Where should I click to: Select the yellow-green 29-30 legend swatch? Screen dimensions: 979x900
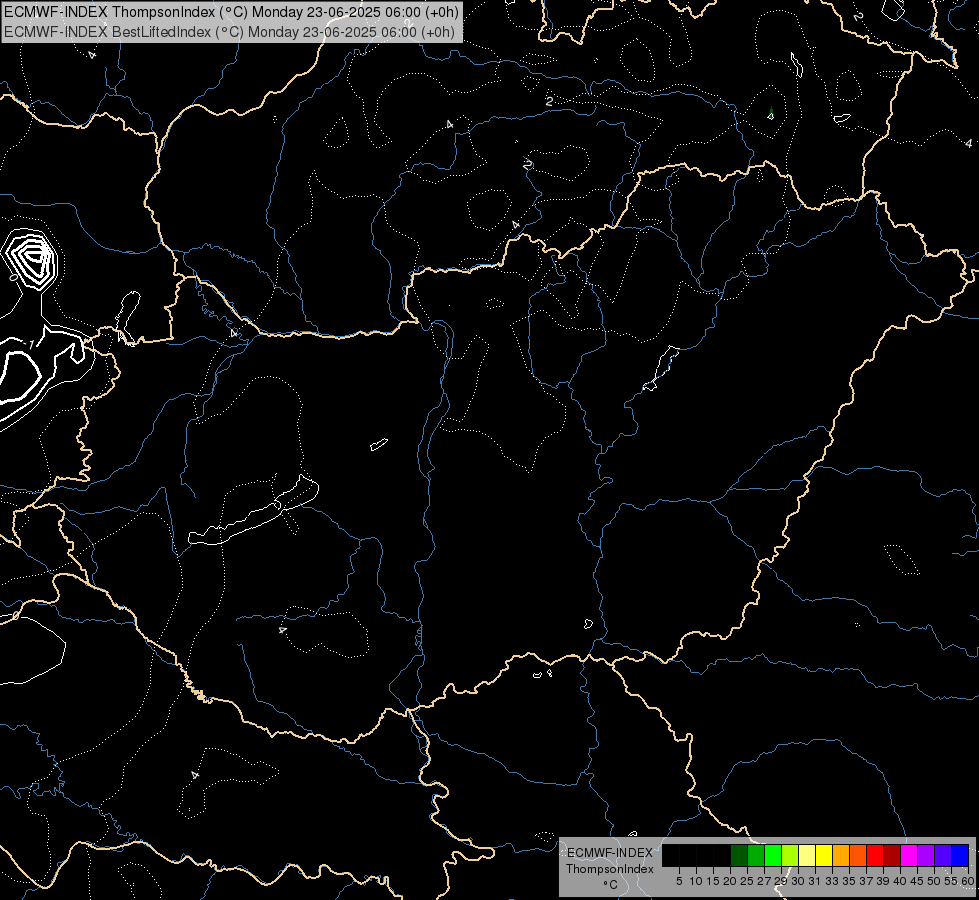[790, 855]
